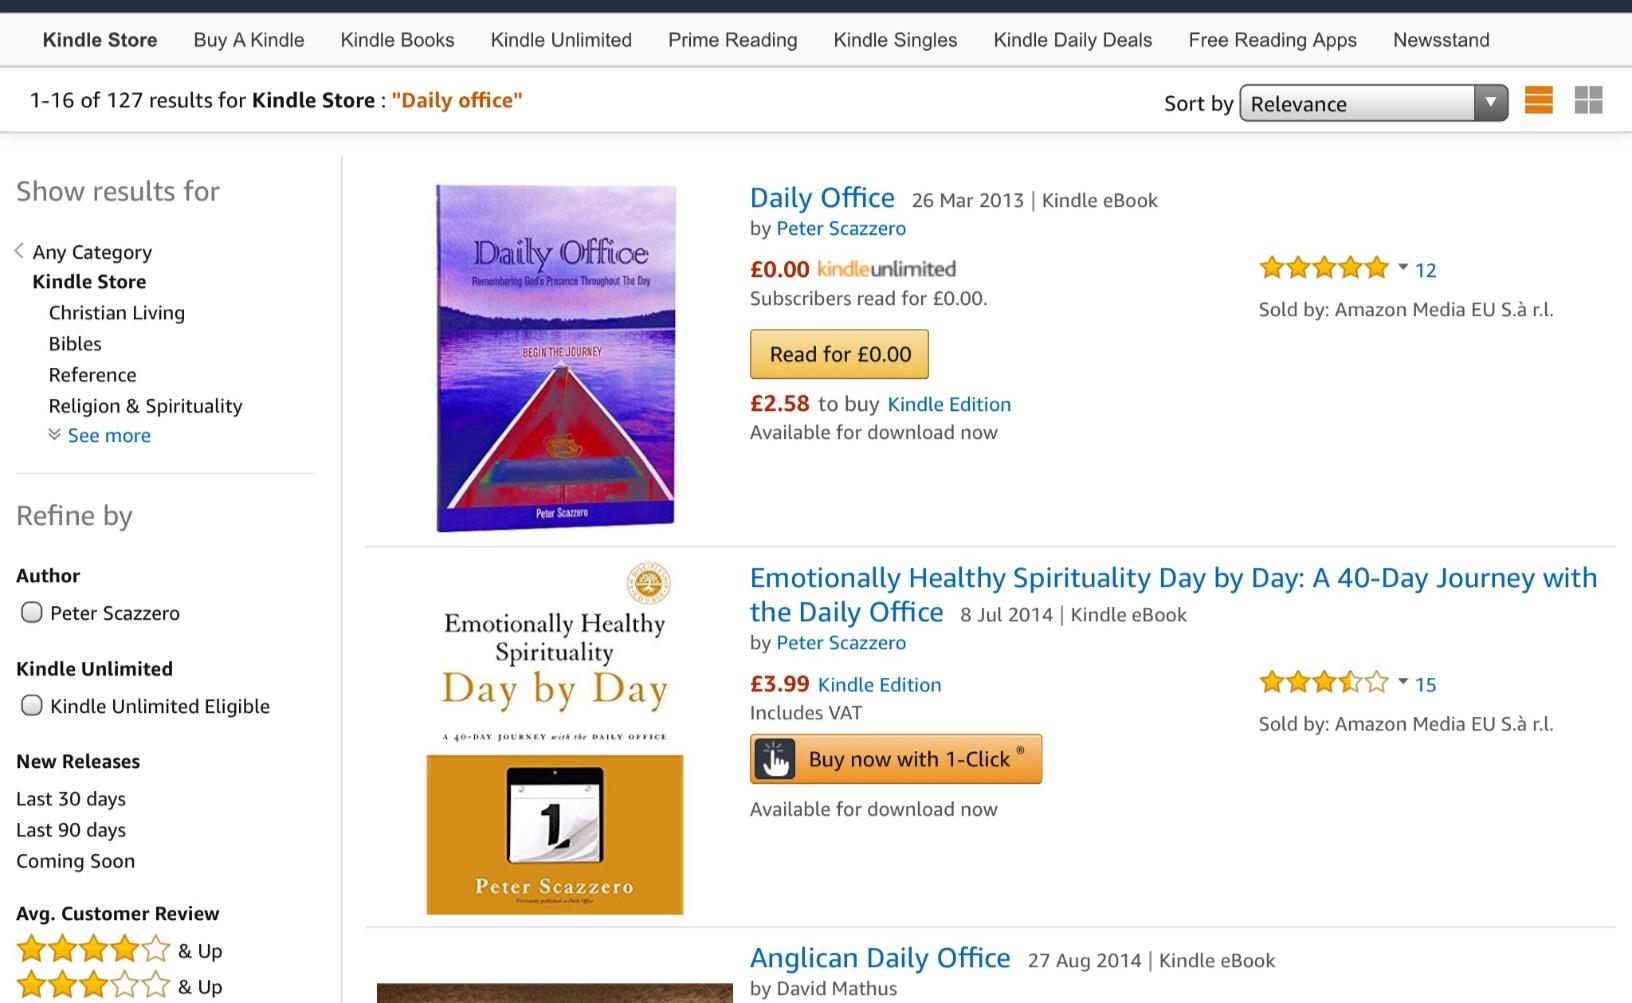Check the Peter Scazzero author filter
This screenshot has width=1632, height=1003.
pos(31,613)
